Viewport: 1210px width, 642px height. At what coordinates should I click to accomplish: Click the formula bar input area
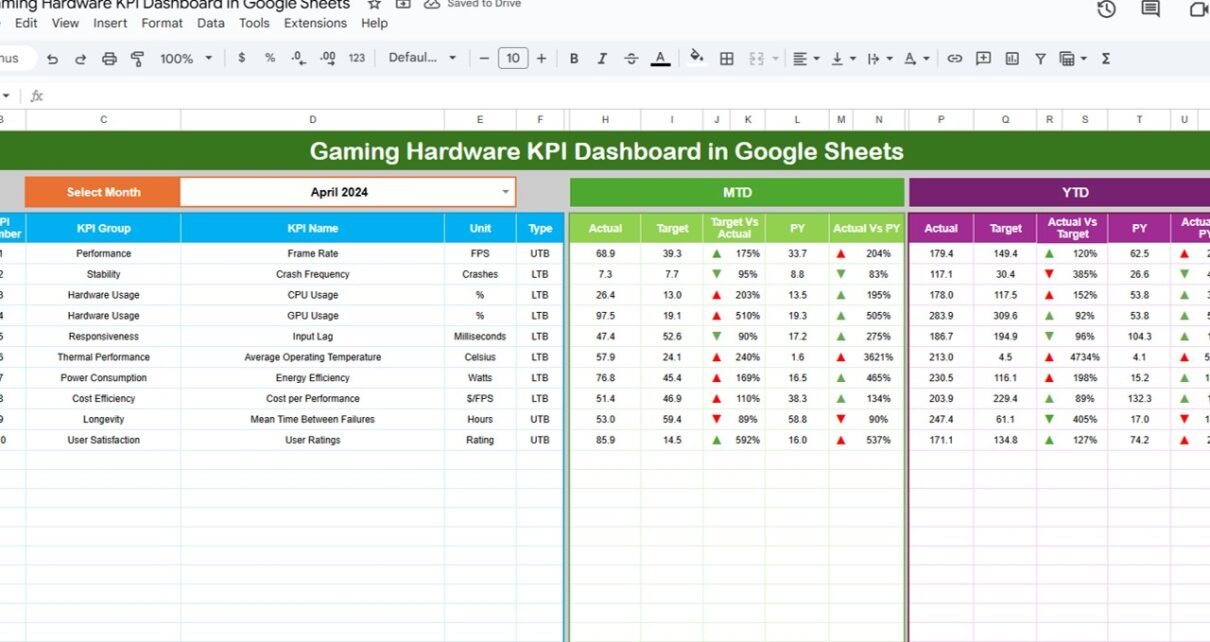(x=630, y=96)
